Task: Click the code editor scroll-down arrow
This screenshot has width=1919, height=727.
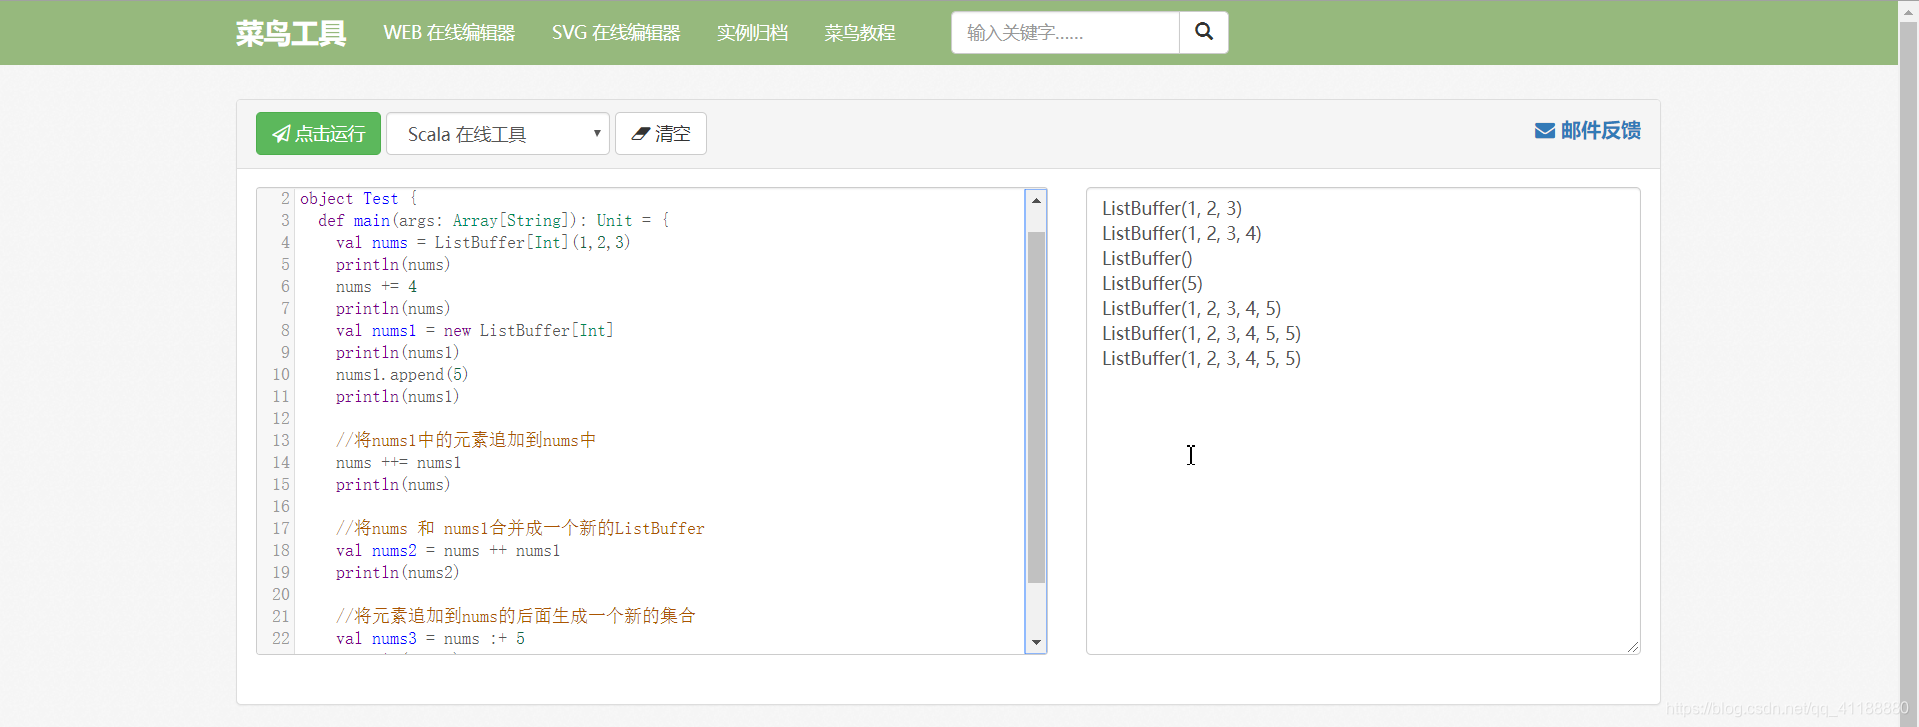Action: point(1036,642)
